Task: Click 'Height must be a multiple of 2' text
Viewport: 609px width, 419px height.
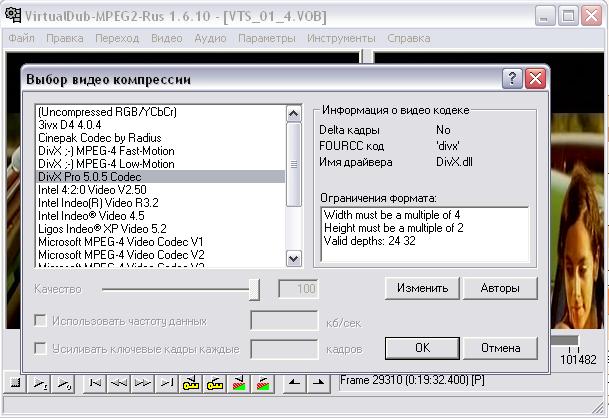Action: pos(393,228)
